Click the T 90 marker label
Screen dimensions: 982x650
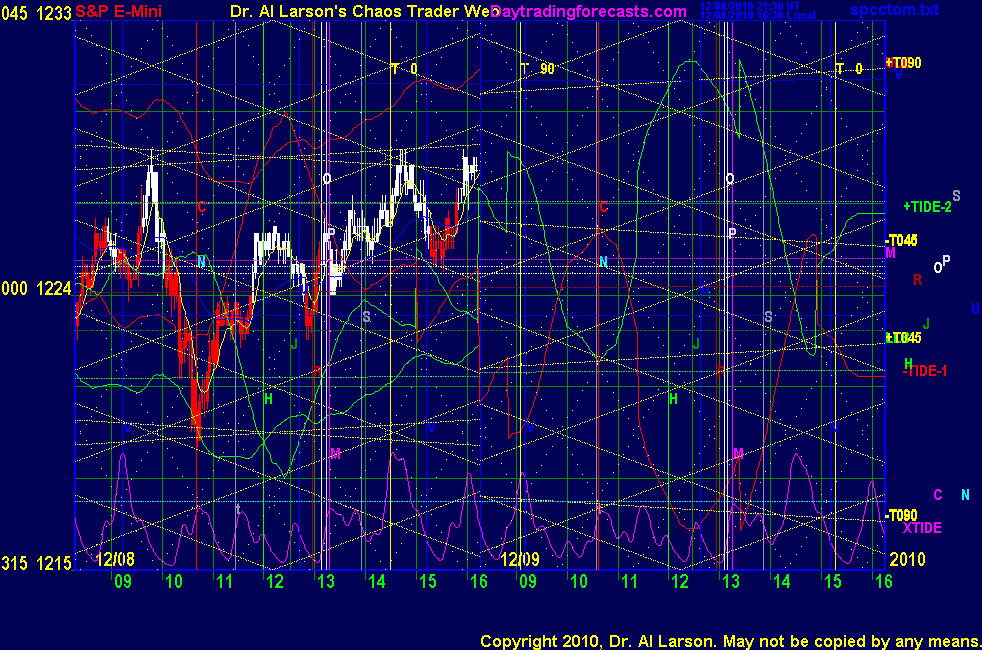[x=538, y=69]
